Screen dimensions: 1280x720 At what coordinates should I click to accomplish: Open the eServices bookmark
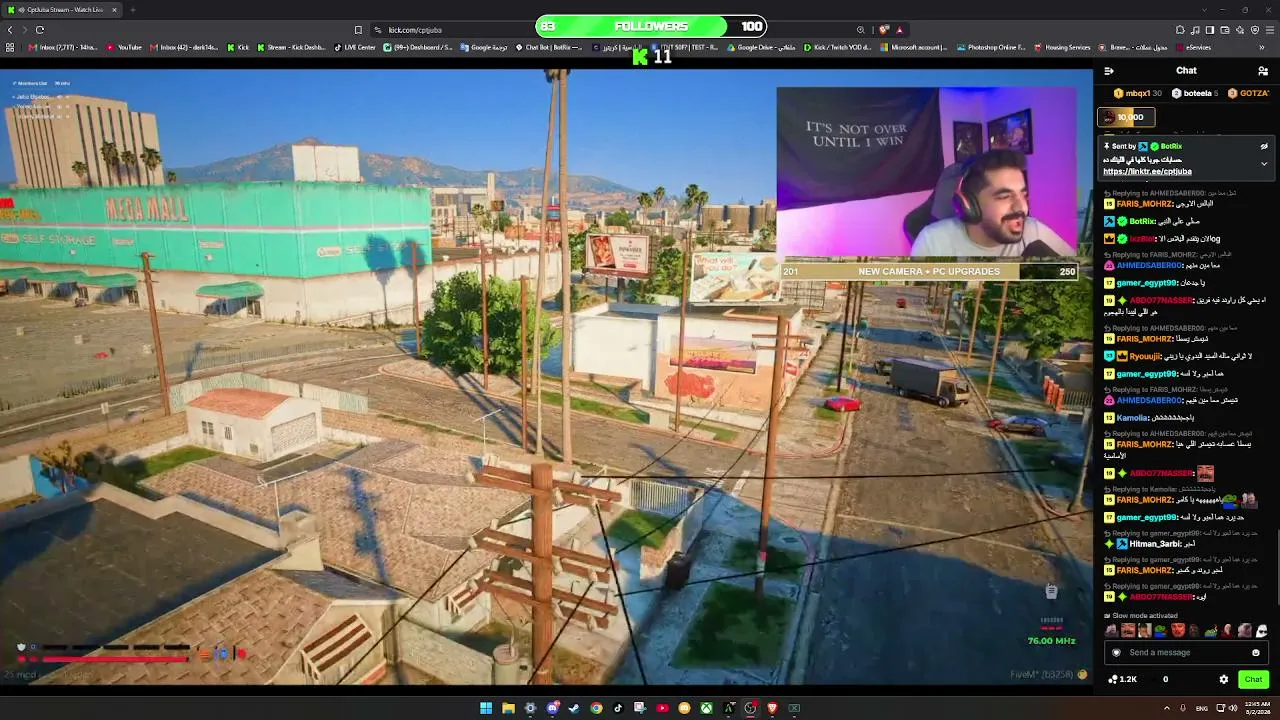1193,48
